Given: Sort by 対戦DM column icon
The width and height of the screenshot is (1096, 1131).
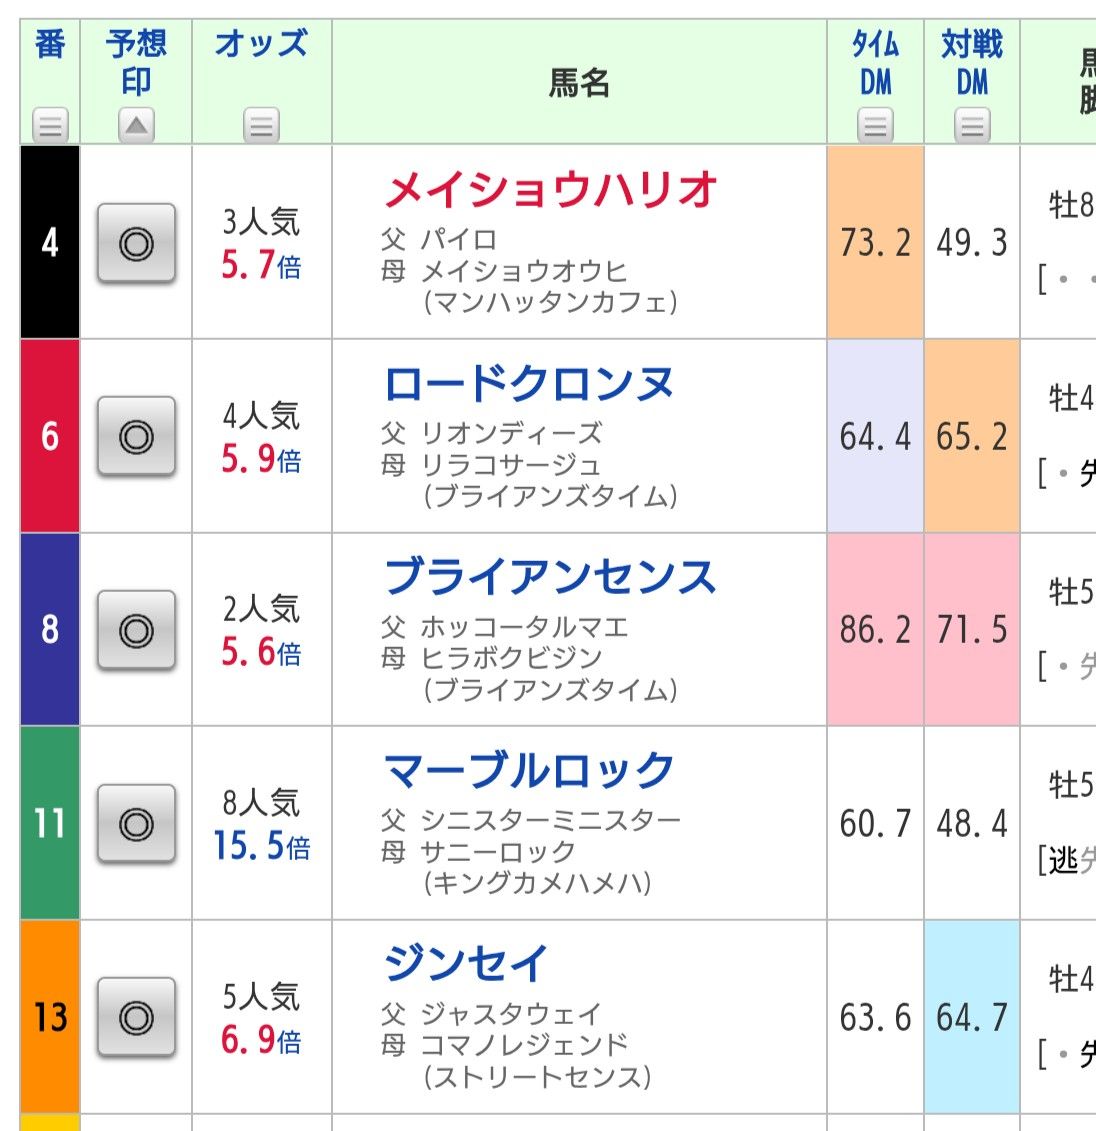Looking at the screenshot, I should click(972, 126).
